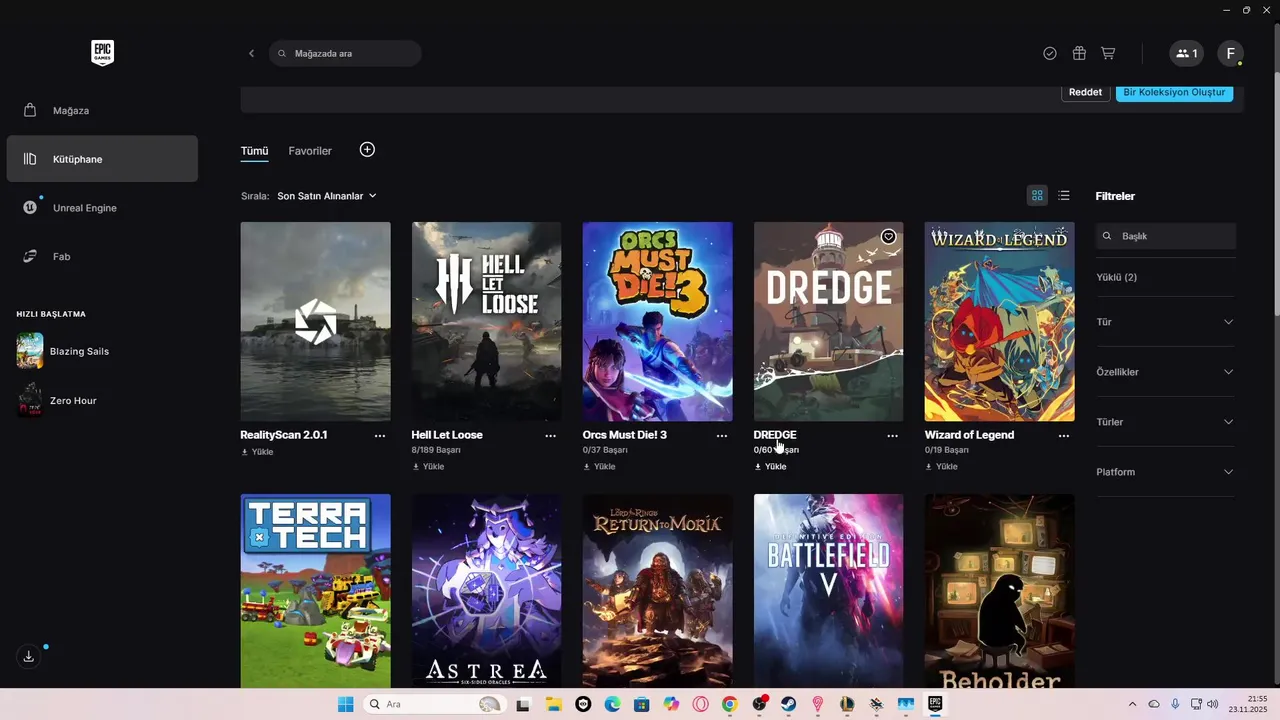Open the Kütüphane library section

pyautogui.click(x=102, y=159)
